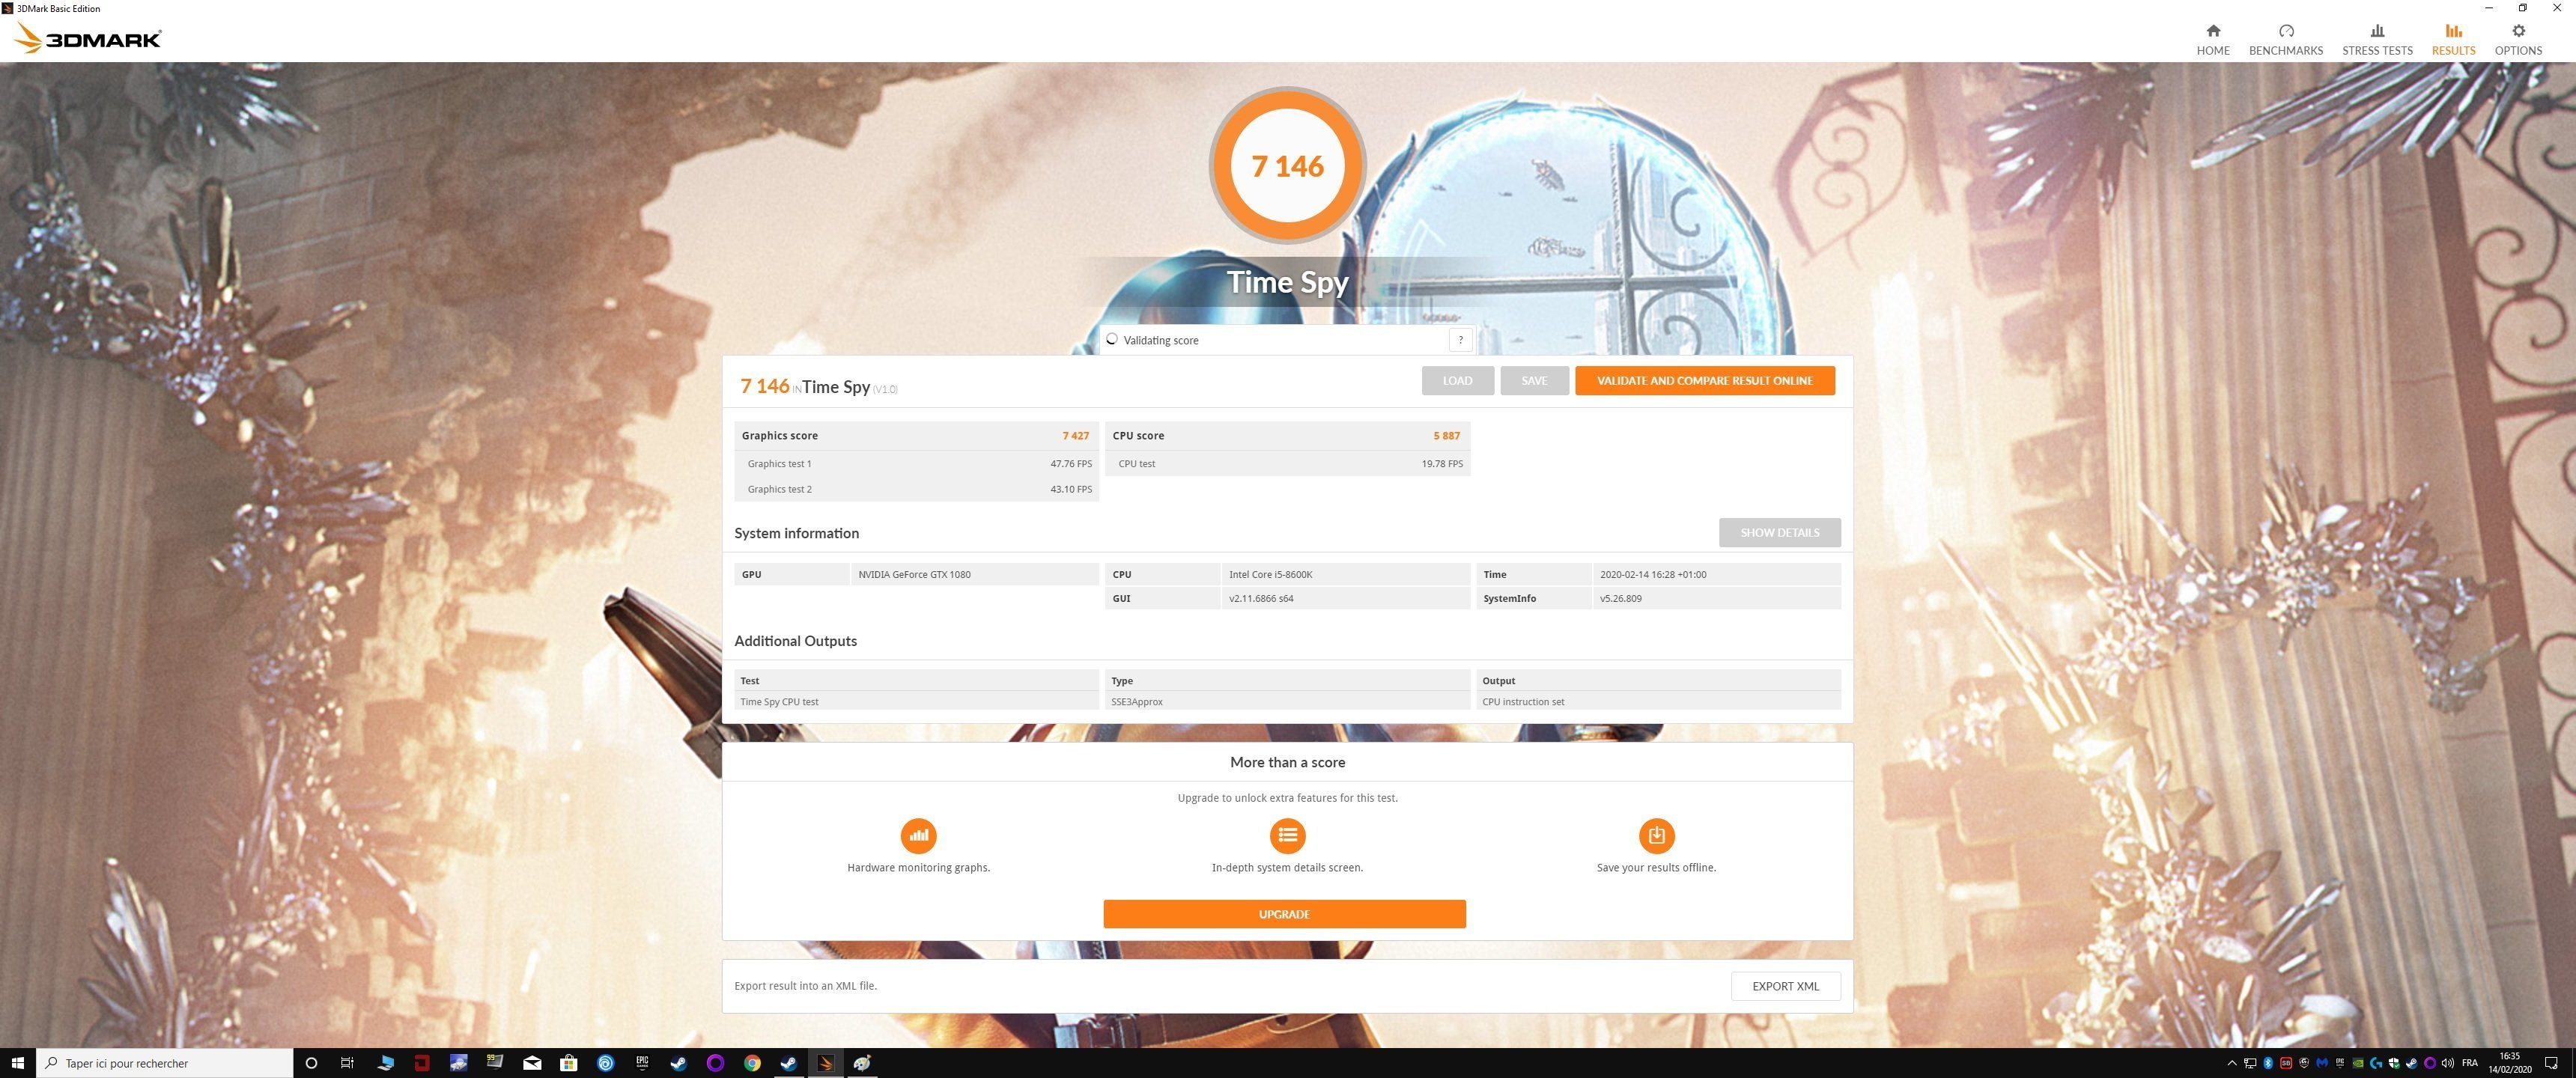Click the active 3DMark taskbar icon
This screenshot has width=2576, height=1078.
pyautogui.click(x=826, y=1063)
